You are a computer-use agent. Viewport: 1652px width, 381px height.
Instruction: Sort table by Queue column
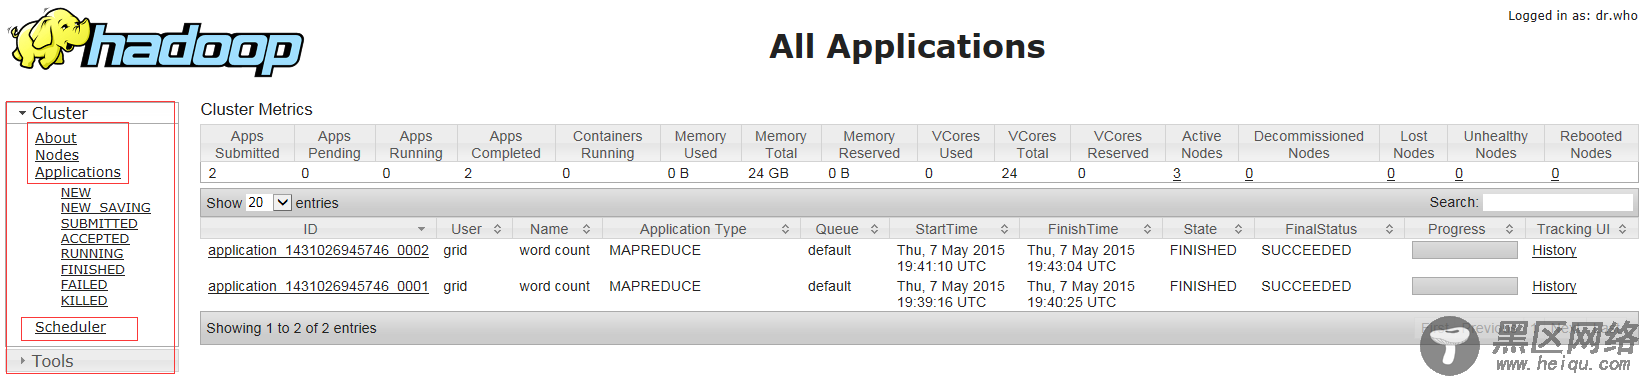[x=845, y=229]
